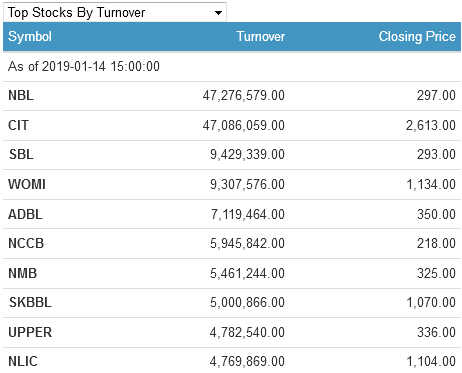
Task: Click the Symbol column header
Action: pos(30,37)
